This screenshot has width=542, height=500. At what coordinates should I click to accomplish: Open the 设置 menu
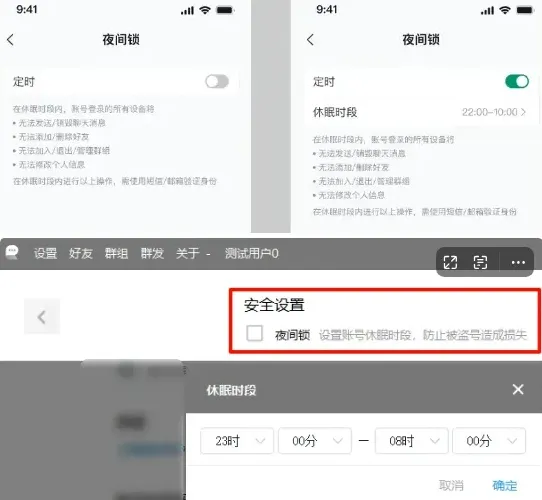pos(45,253)
